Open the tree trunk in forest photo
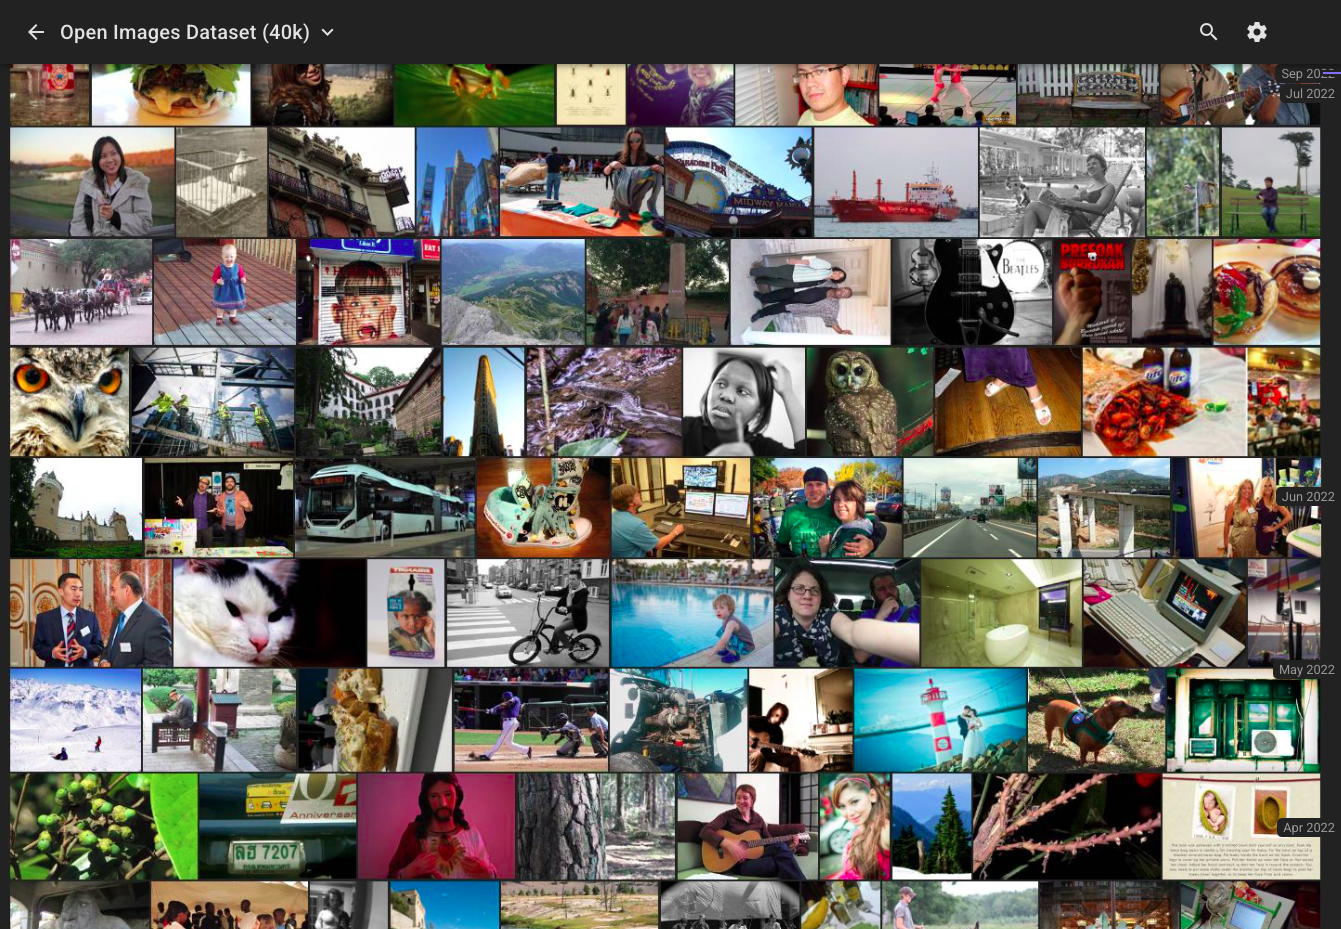The height and width of the screenshot is (929, 1341). (x=596, y=826)
